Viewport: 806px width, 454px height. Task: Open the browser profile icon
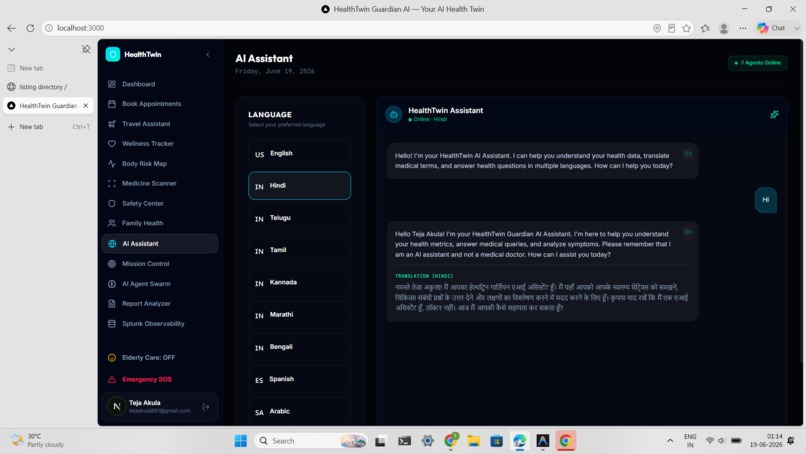(x=724, y=28)
